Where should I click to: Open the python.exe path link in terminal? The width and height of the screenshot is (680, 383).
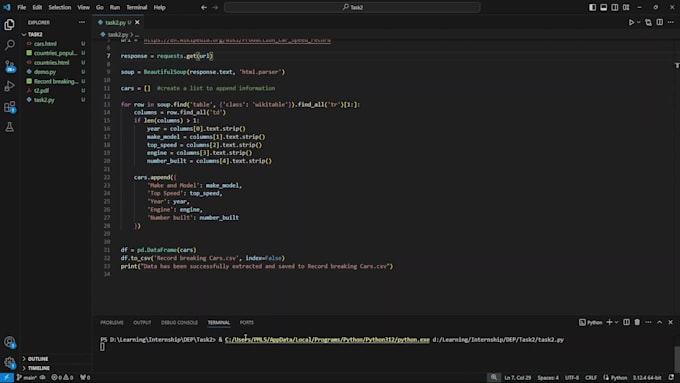click(x=327, y=340)
